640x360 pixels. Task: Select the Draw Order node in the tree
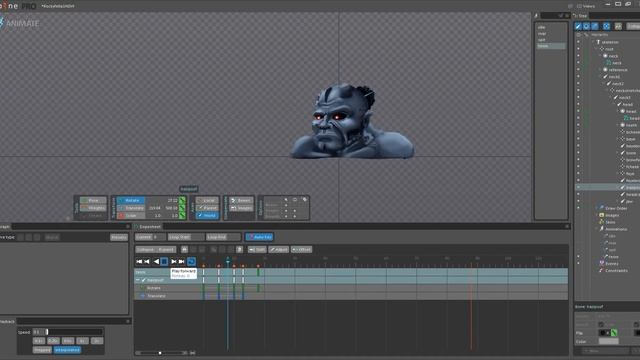tap(616, 208)
